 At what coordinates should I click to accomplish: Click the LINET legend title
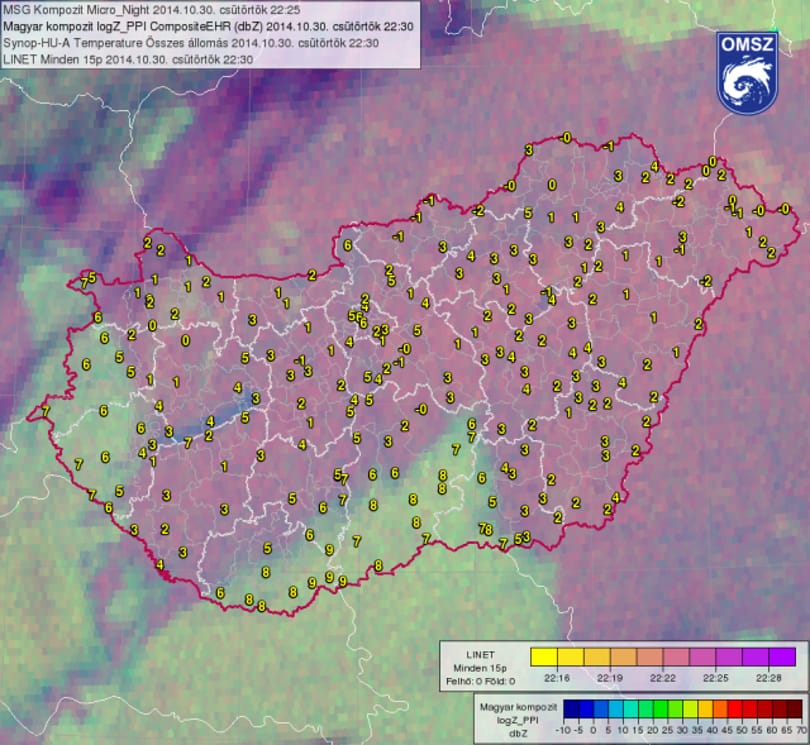pyautogui.click(x=480, y=655)
